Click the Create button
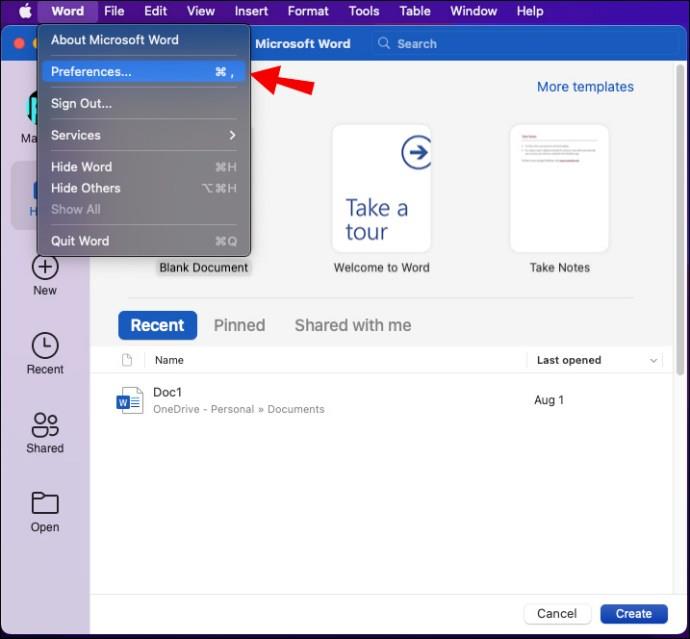The height and width of the screenshot is (639, 690). pos(634,613)
